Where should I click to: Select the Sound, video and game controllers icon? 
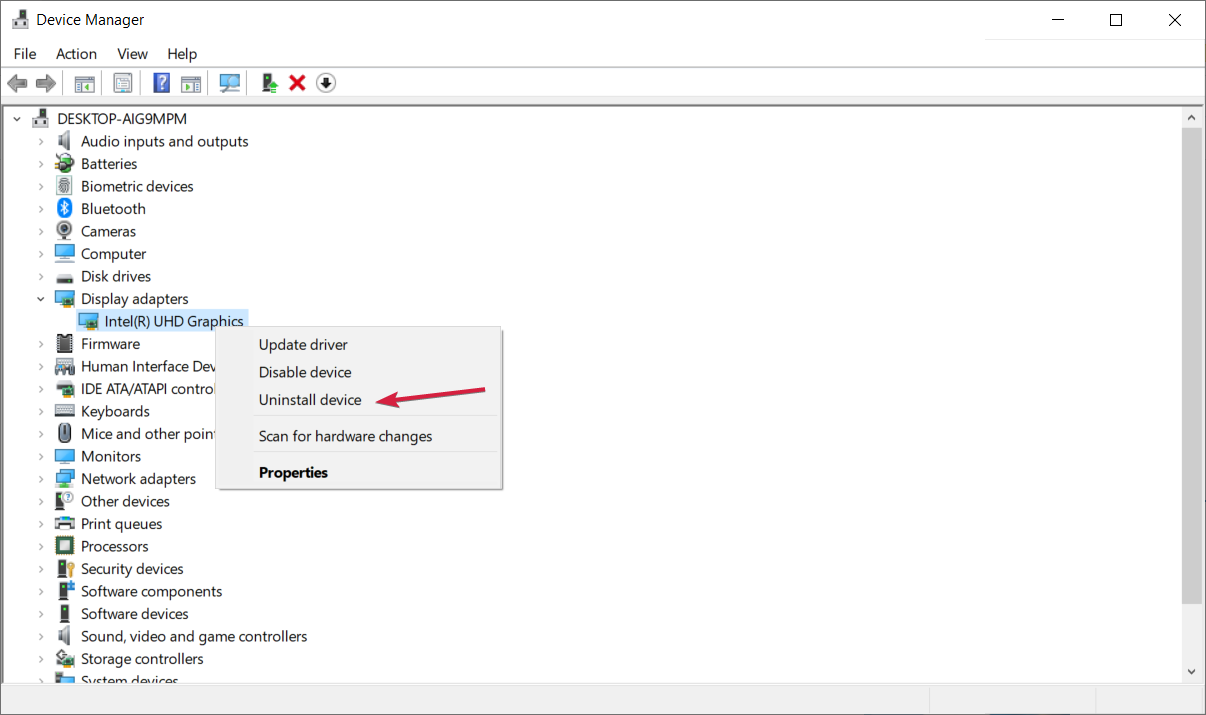65,636
